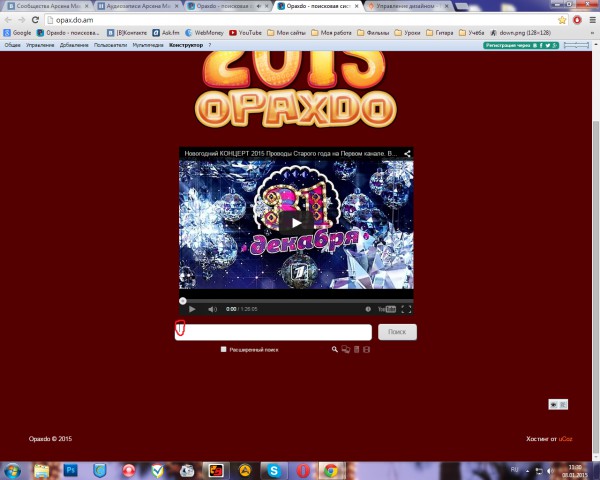Select the chat bubbles search-type icon

346,349
